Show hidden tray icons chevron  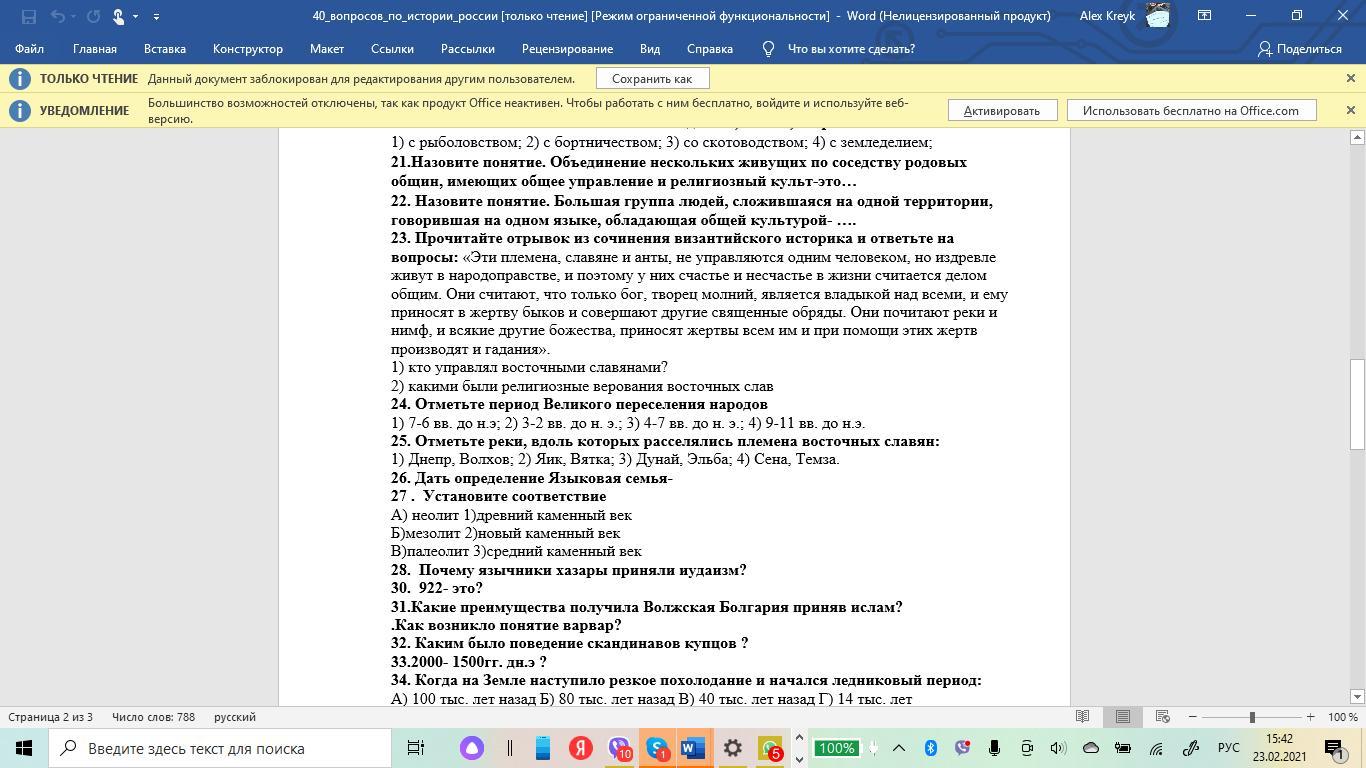point(899,748)
